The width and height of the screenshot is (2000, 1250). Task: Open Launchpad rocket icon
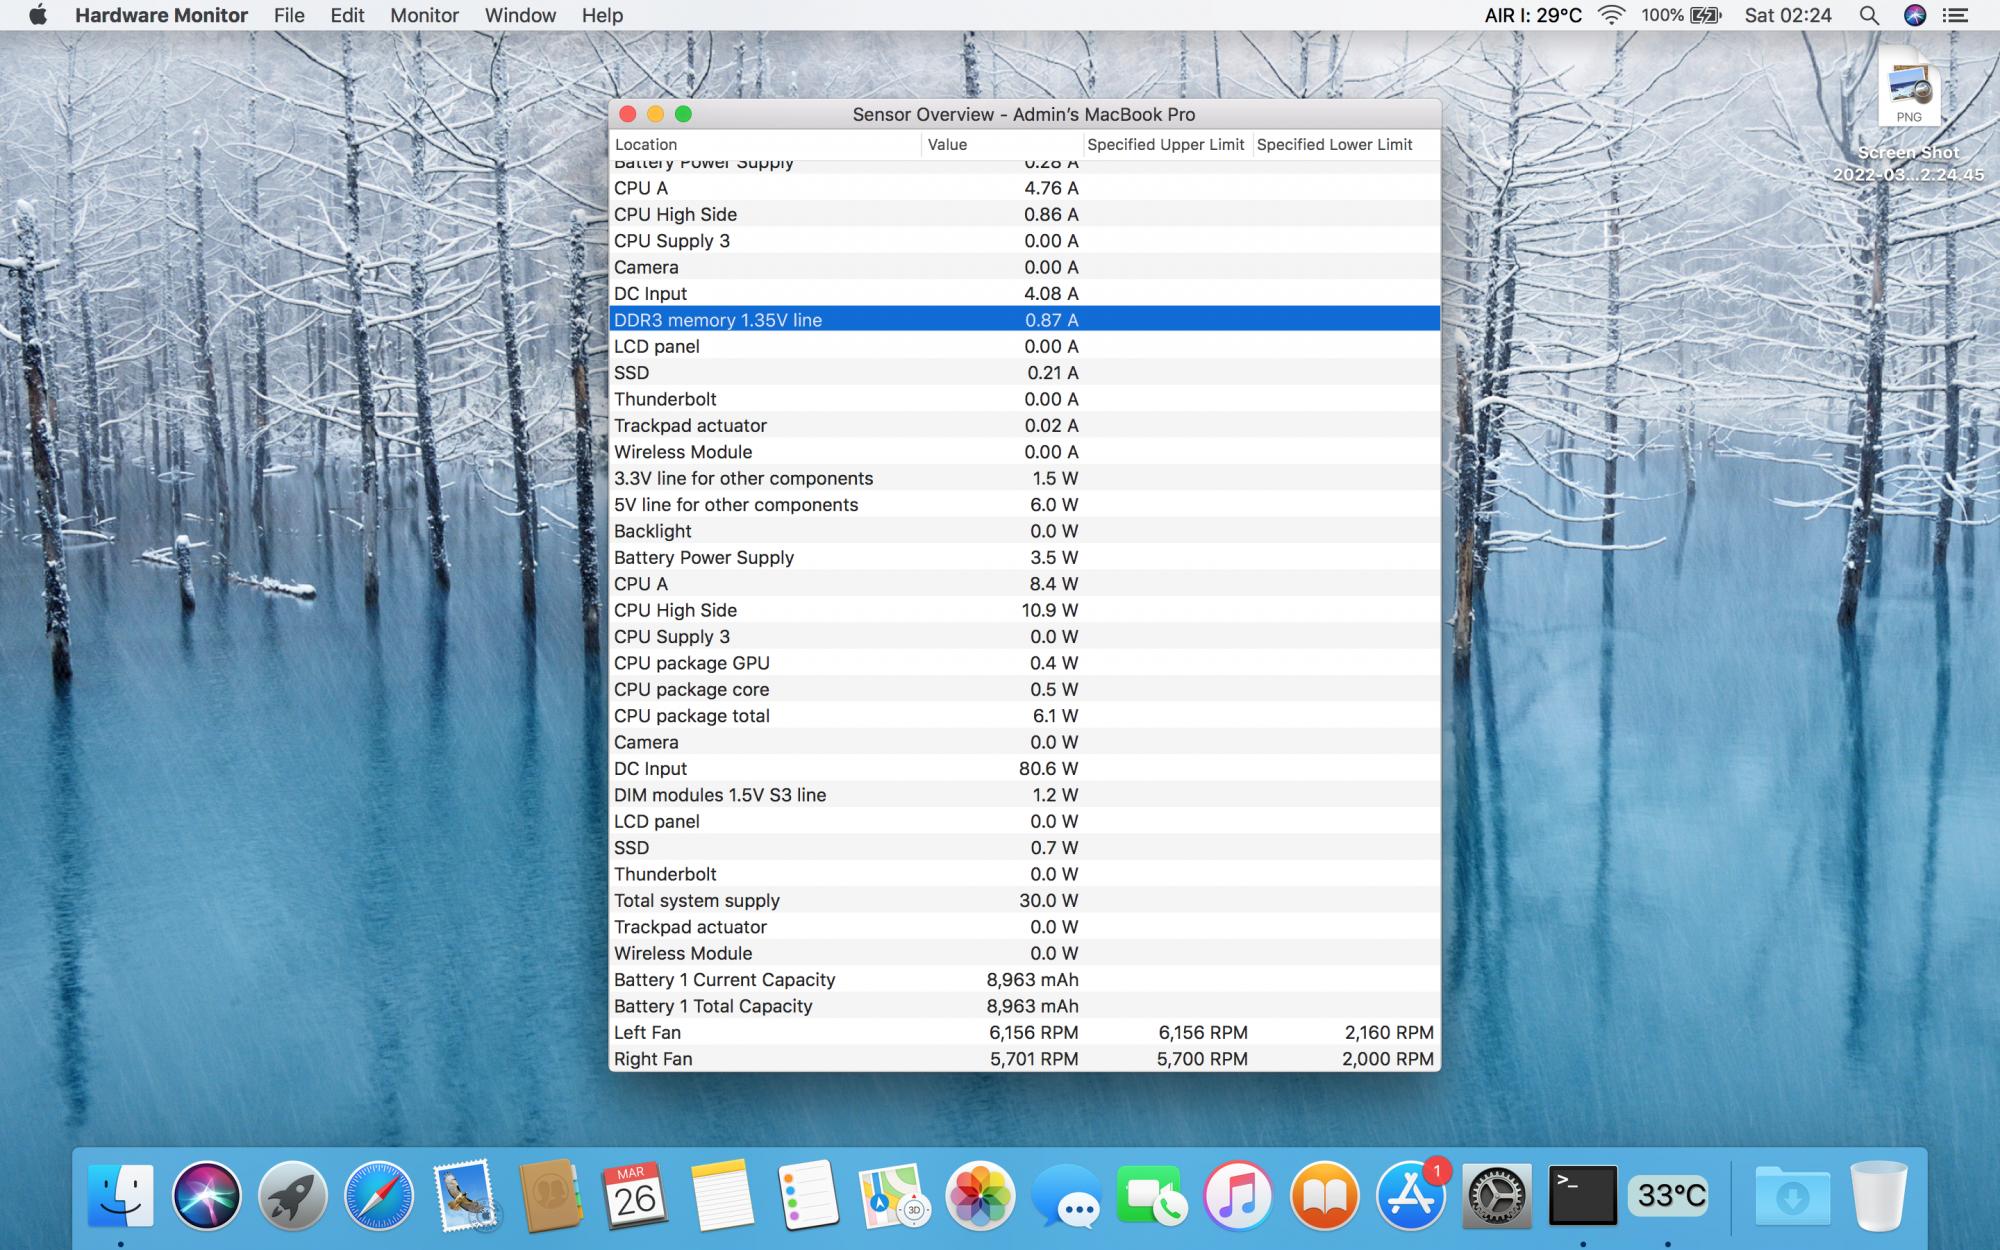(x=293, y=1196)
